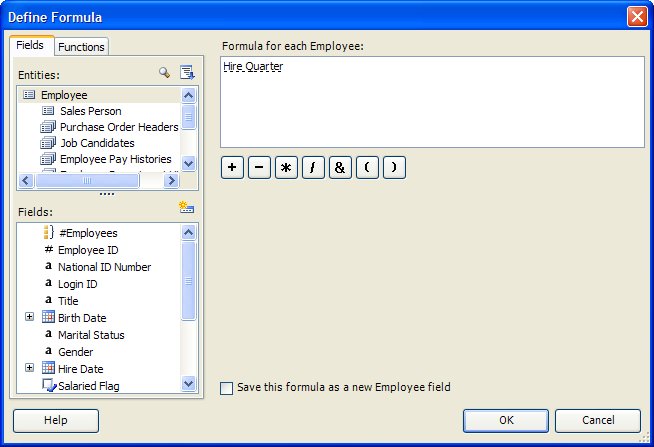The width and height of the screenshot is (654, 447).
Task: Insert the ampersand concatenation operator
Action: pyautogui.click(x=340, y=168)
